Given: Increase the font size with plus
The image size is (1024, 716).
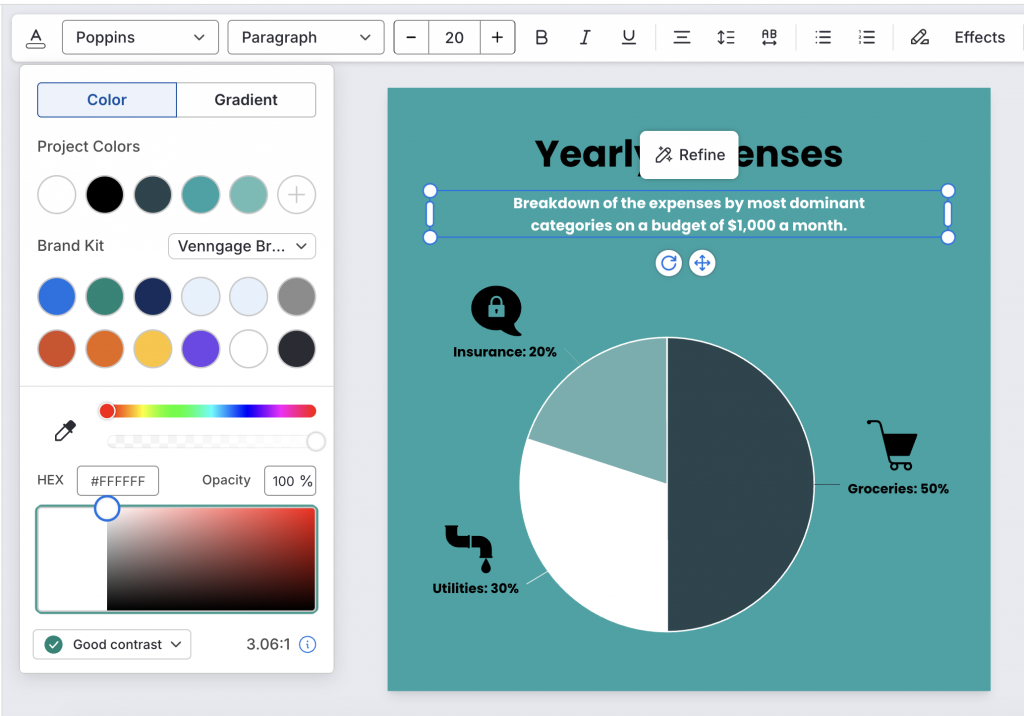Looking at the screenshot, I should (498, 37).
